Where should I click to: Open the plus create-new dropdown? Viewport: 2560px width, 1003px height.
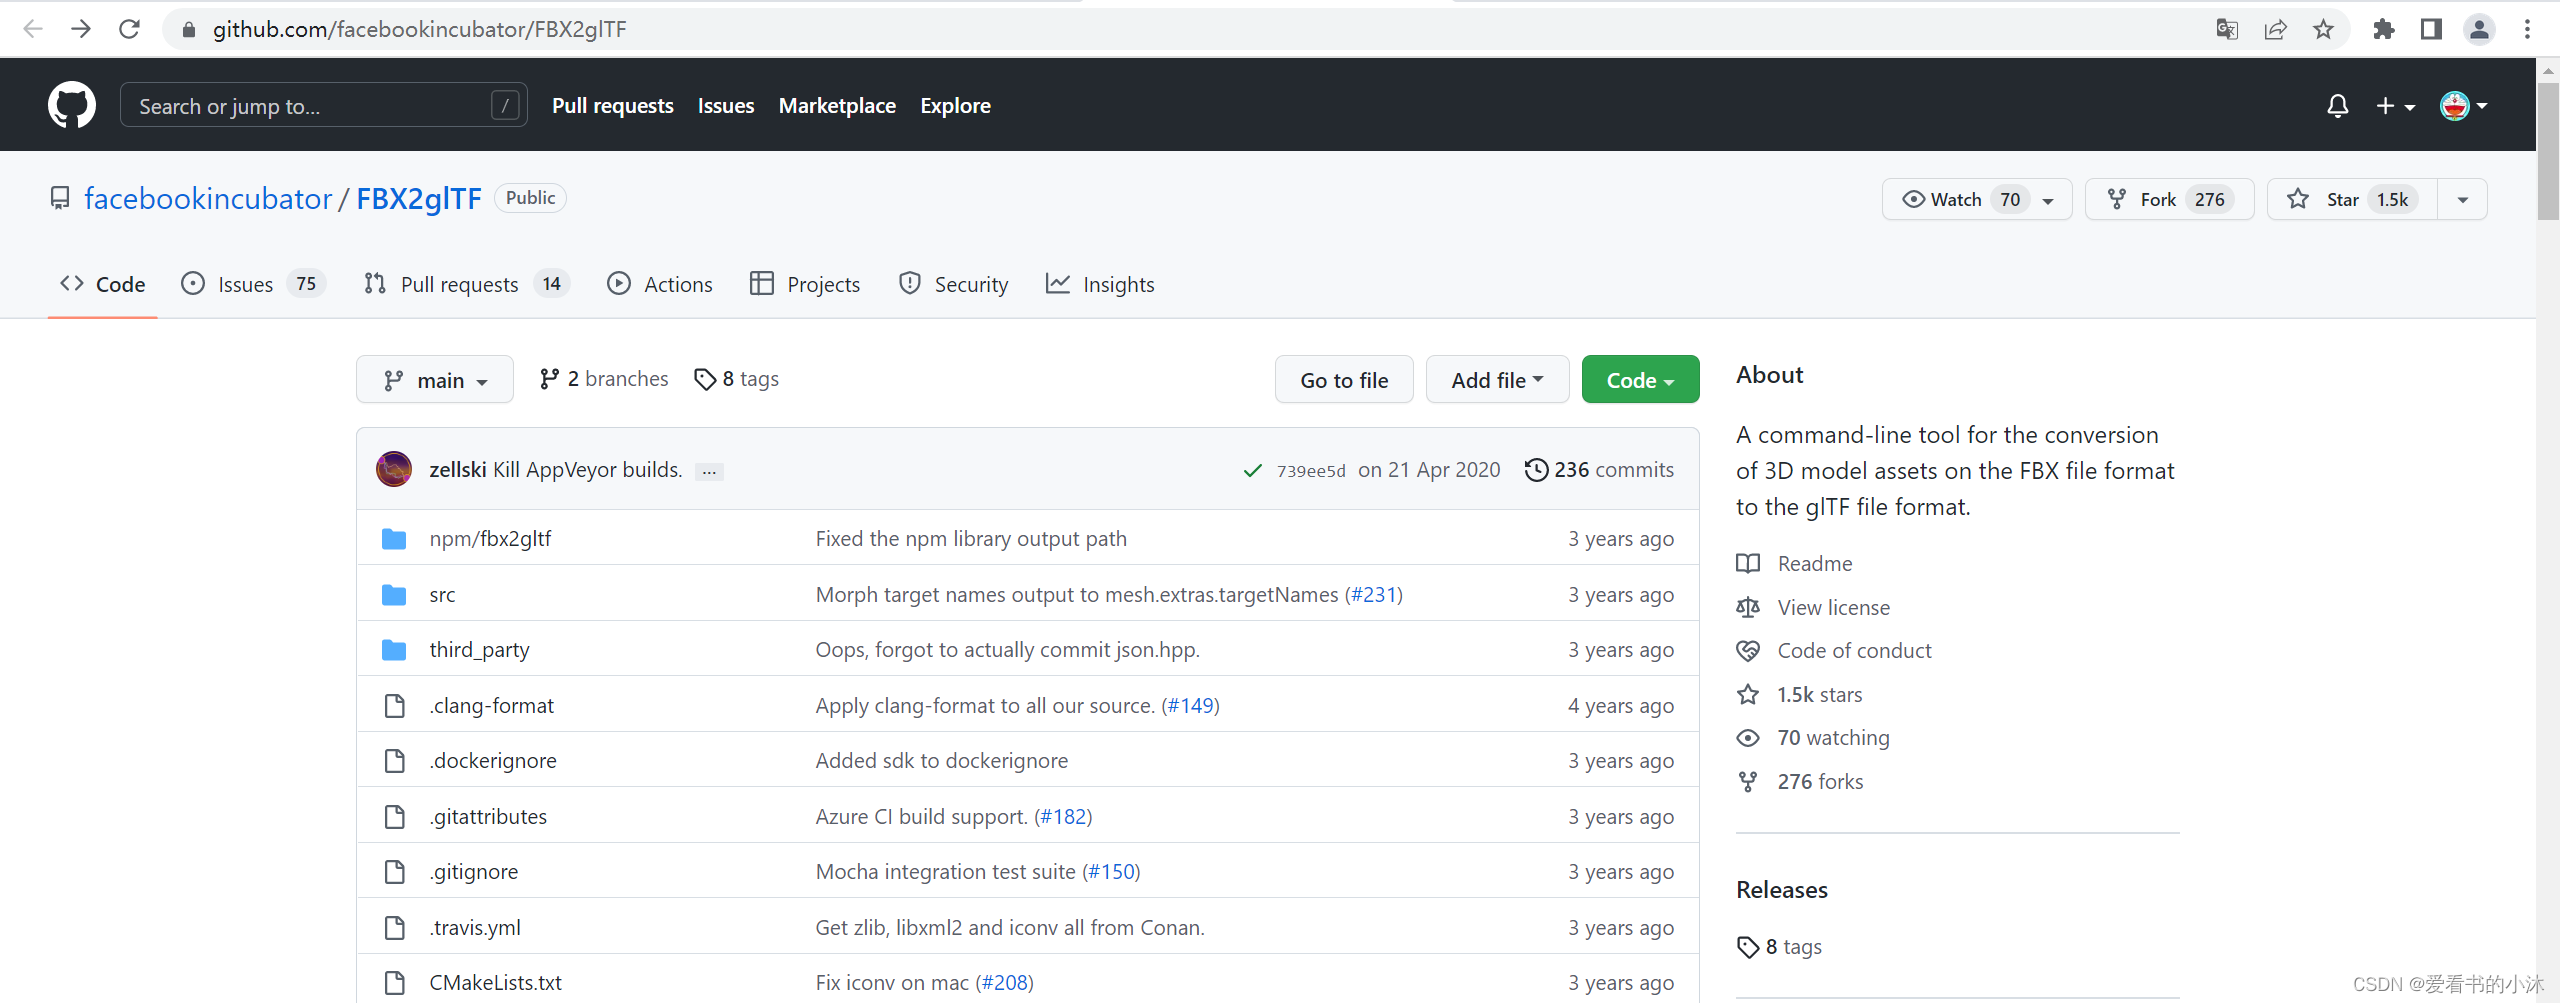[2395, 106]
